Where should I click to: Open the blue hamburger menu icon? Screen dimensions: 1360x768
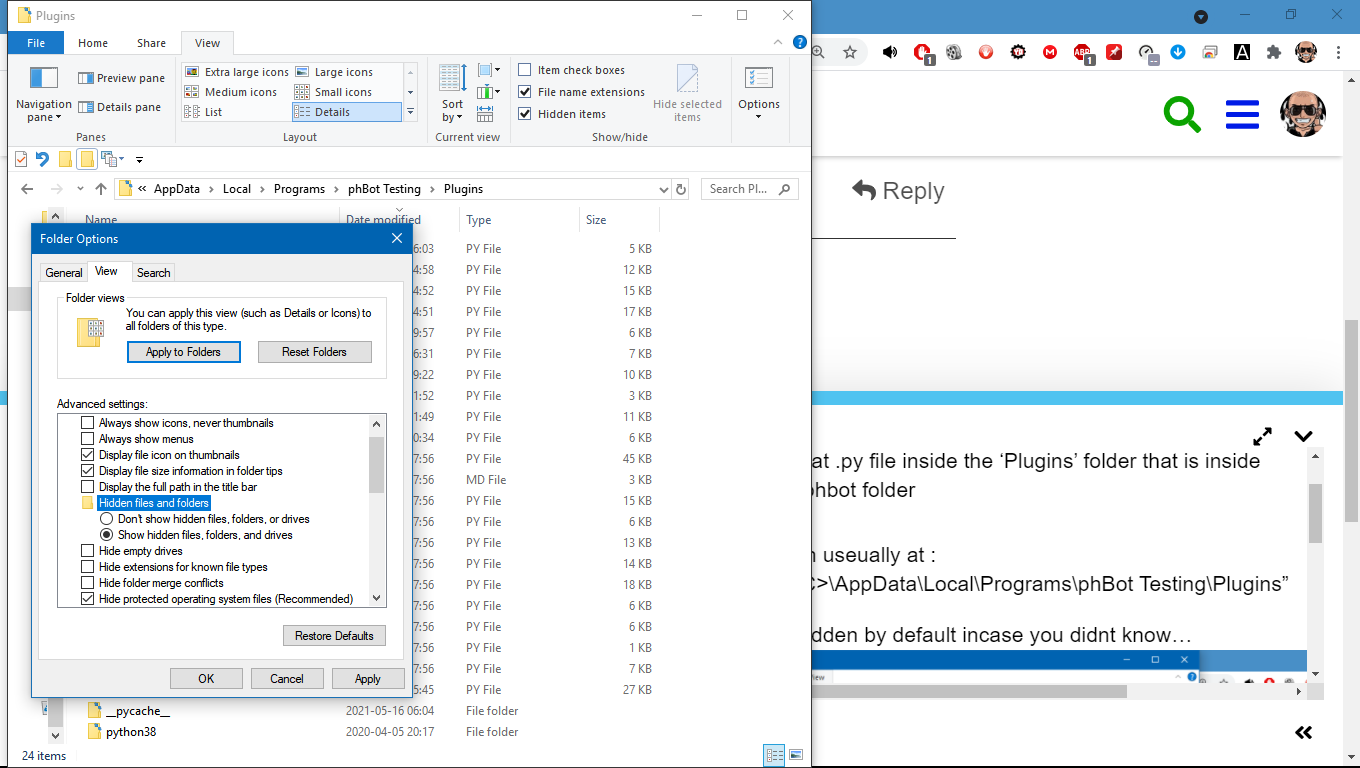1242,114
